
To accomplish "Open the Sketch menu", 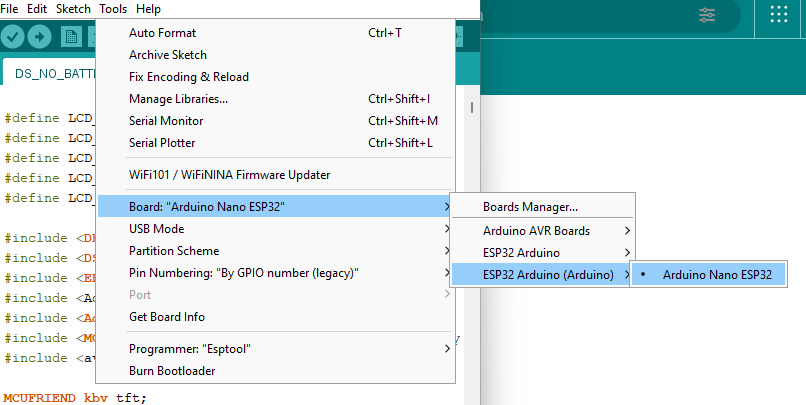I will coord(73,9).
